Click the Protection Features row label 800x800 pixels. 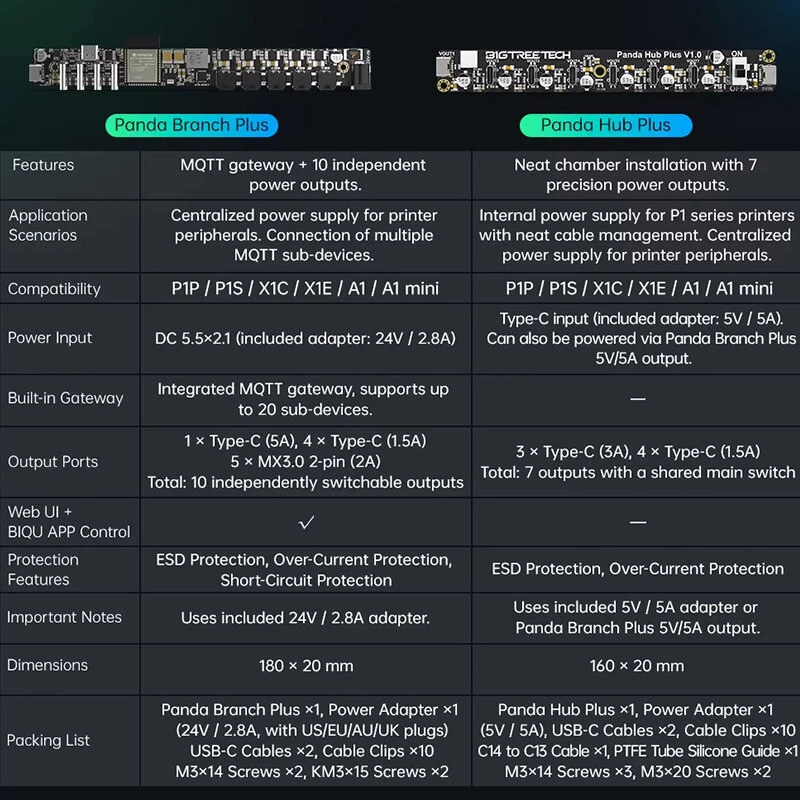point(43,569)
